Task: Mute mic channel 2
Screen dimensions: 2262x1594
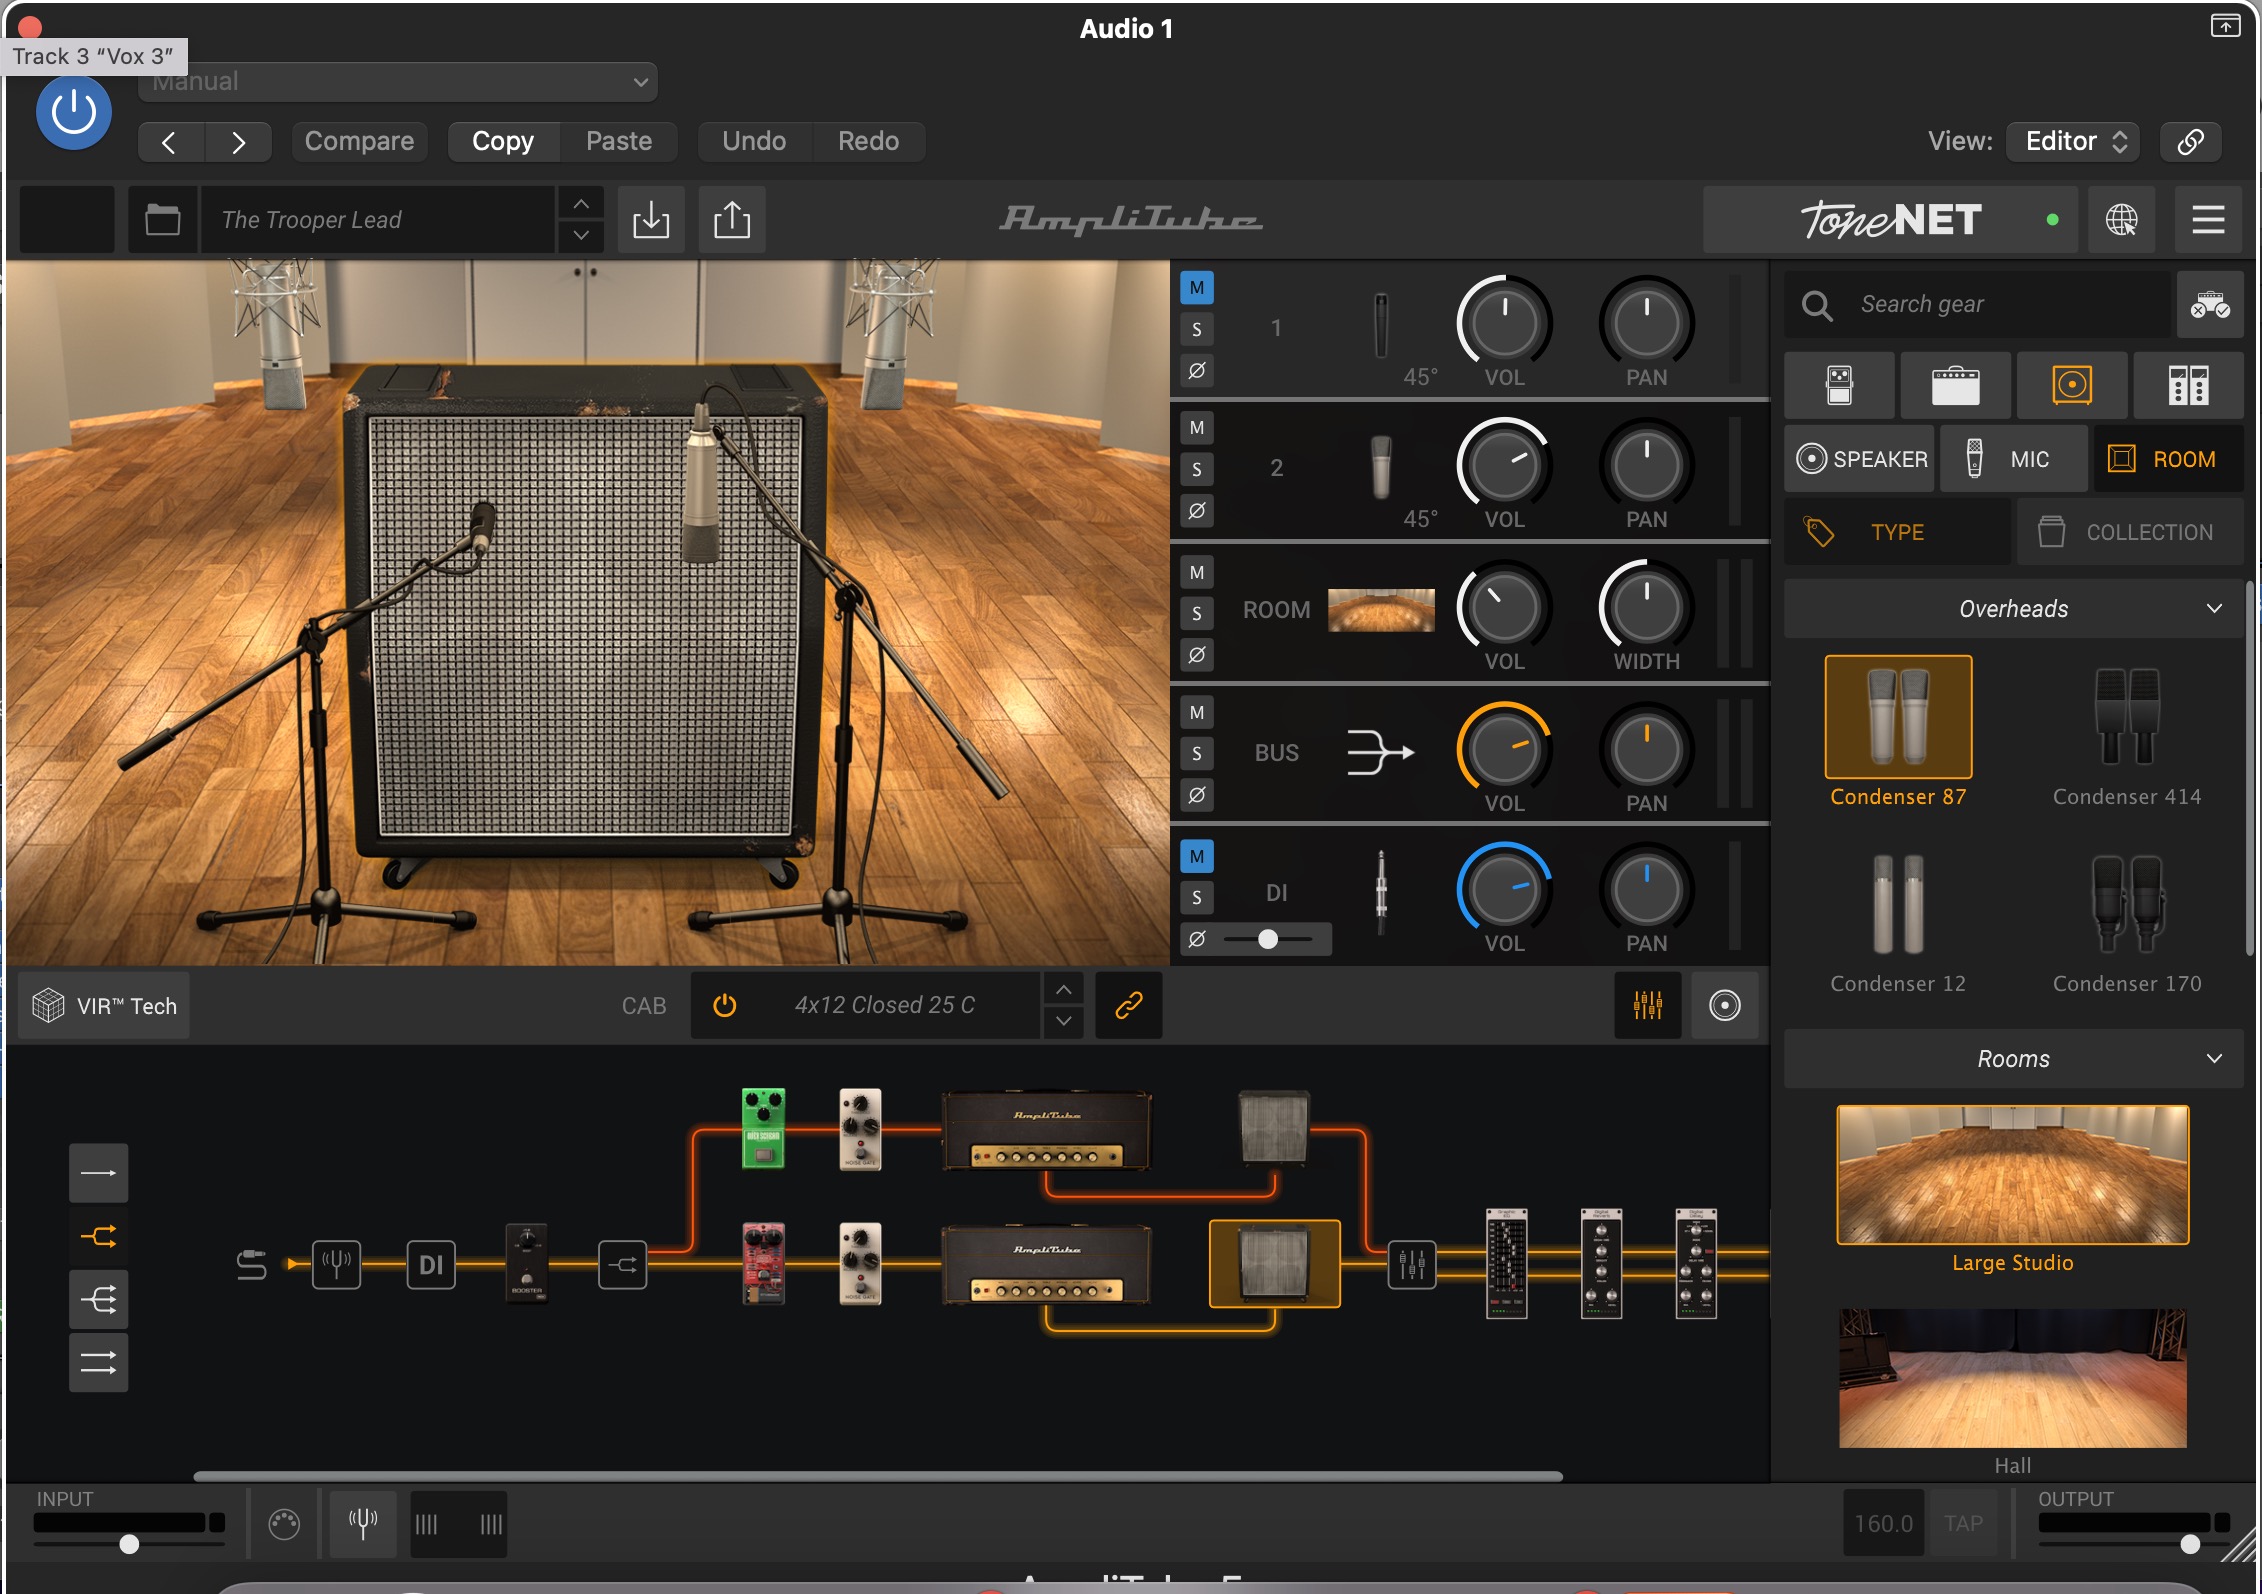Action: pos(1197,428)
